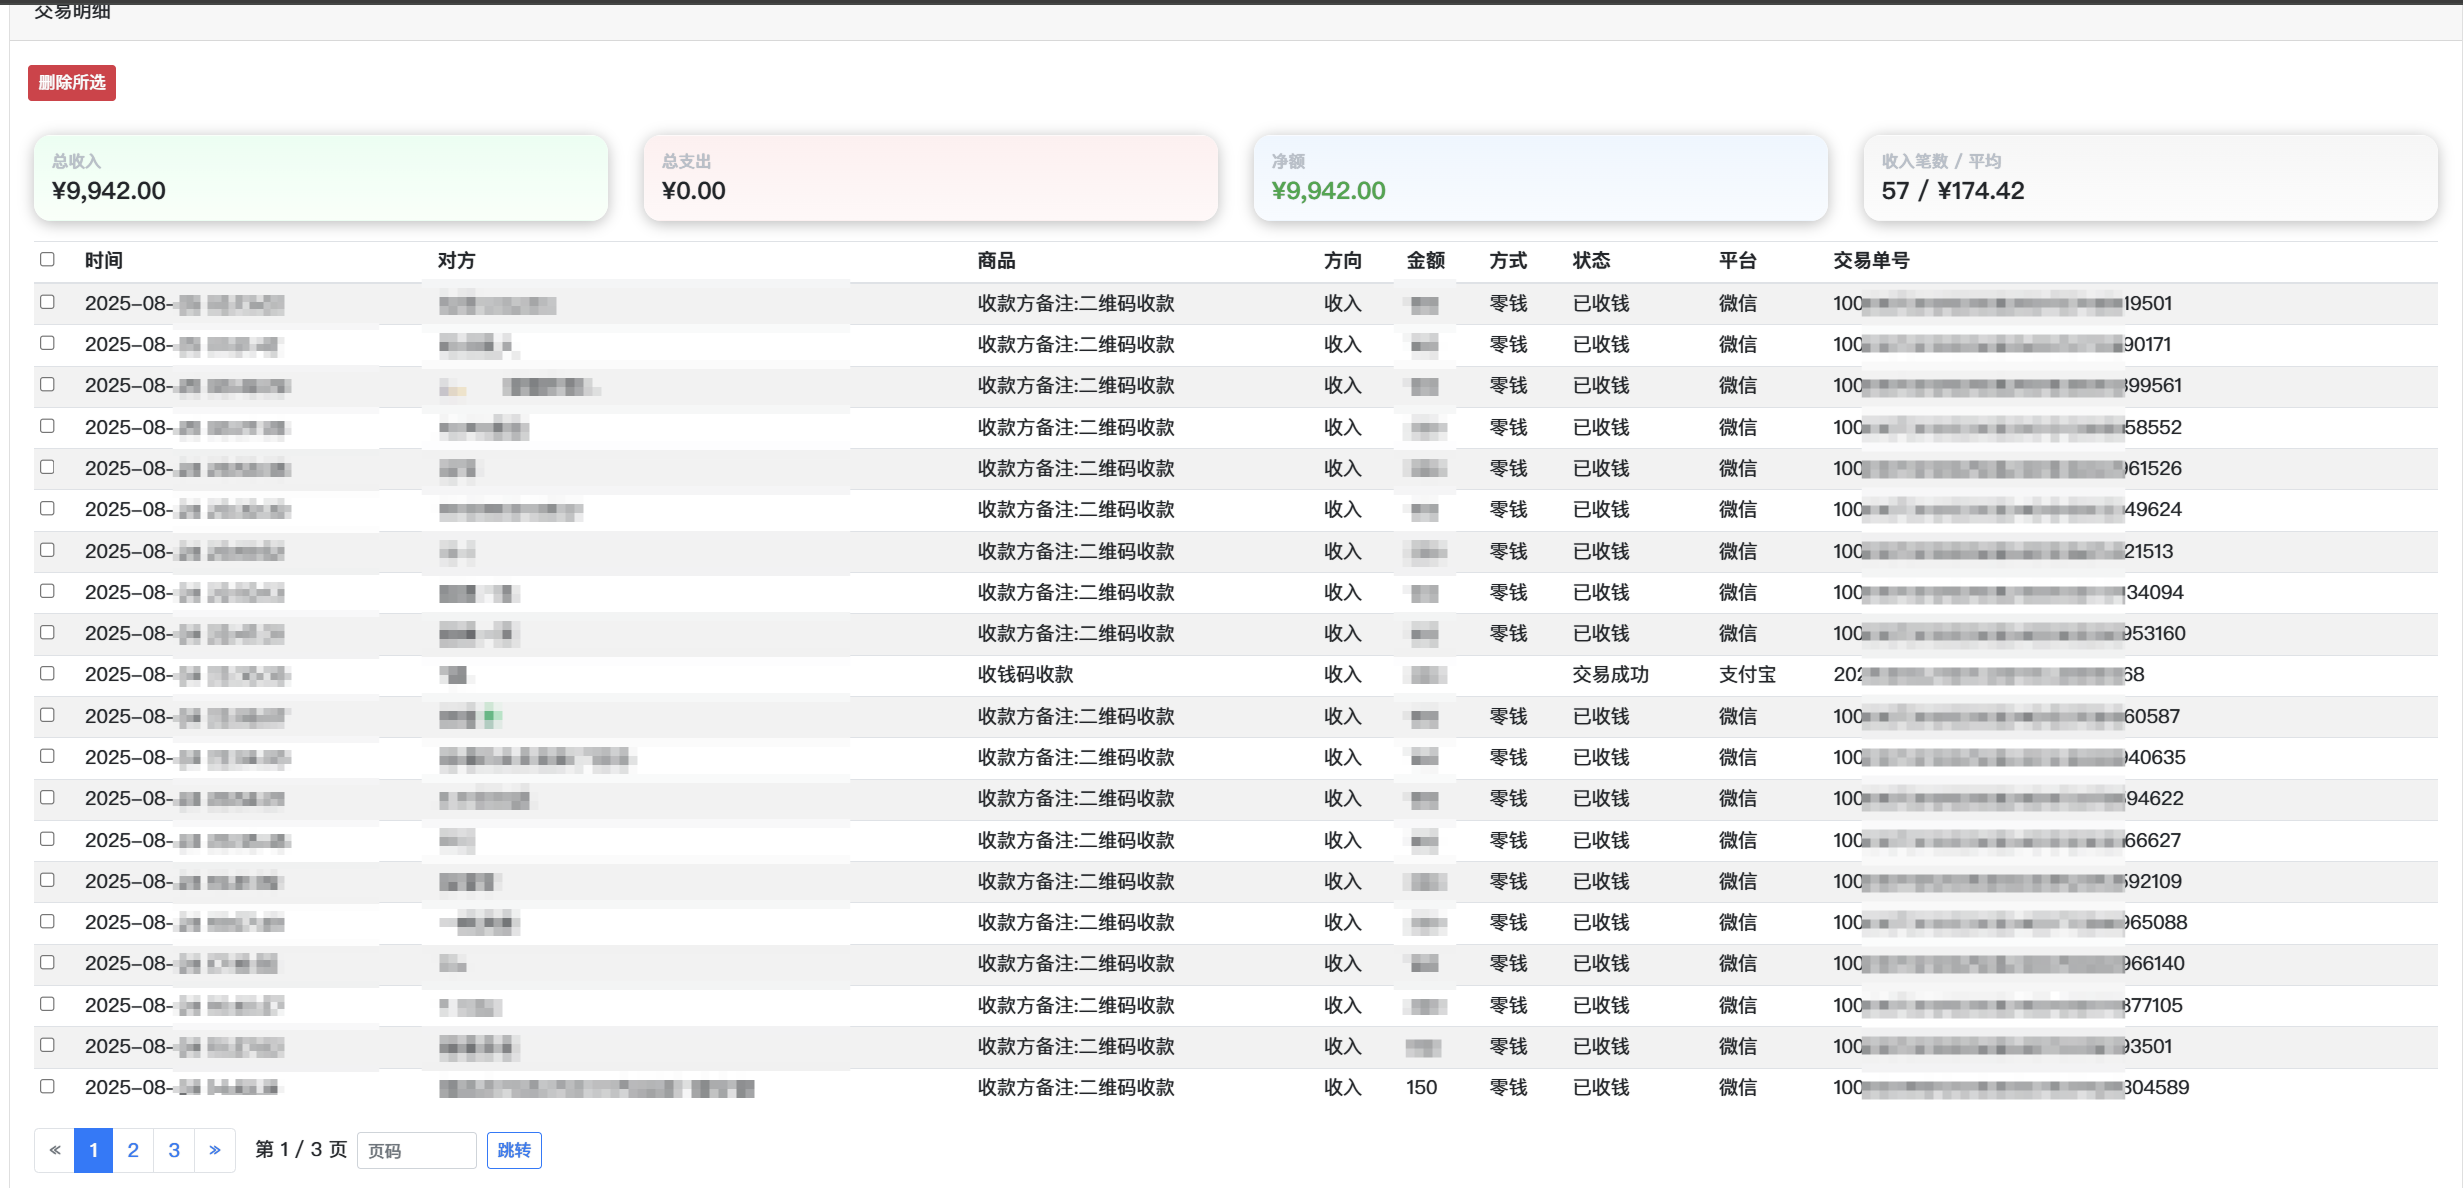Screen dimensions: 2463x1188
Task: Click the 交易单号 column header
Action: pos(1871,261)
